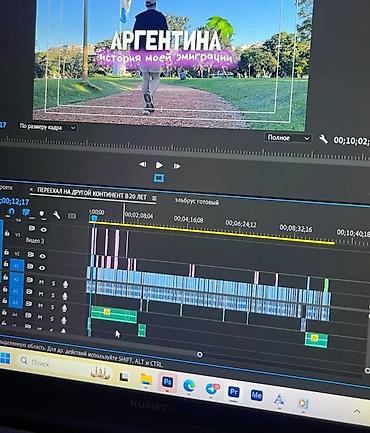
Task: Hide the V3 track using its eye icon
Action: click(x=44, y=230)
